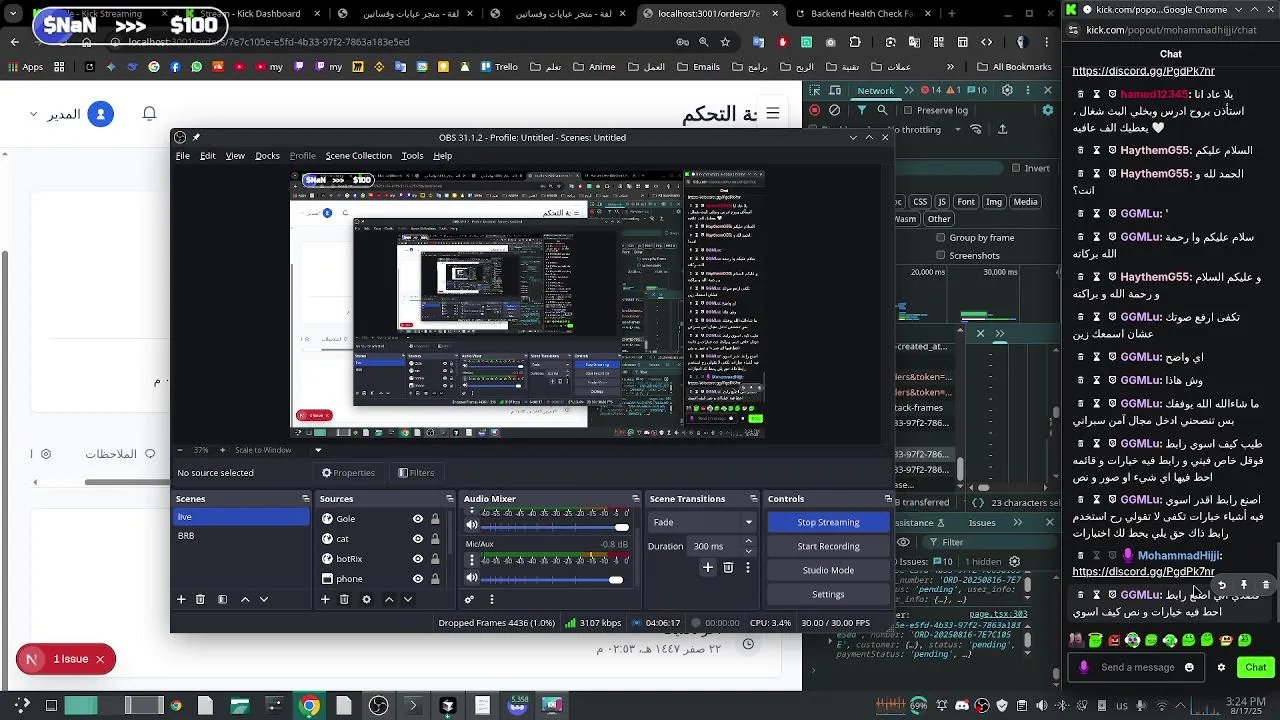Increase transition Duration stepper up arrow
Screen dimensions: 1280x720
coord(748,541)
